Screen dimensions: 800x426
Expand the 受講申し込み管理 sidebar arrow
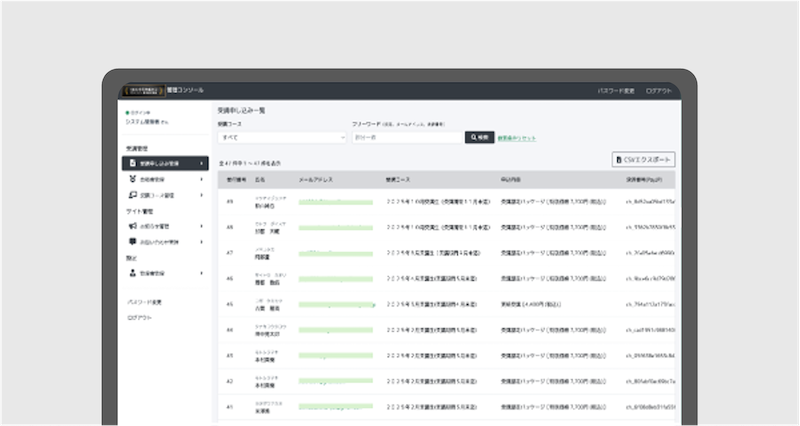[x=202, y=163]
